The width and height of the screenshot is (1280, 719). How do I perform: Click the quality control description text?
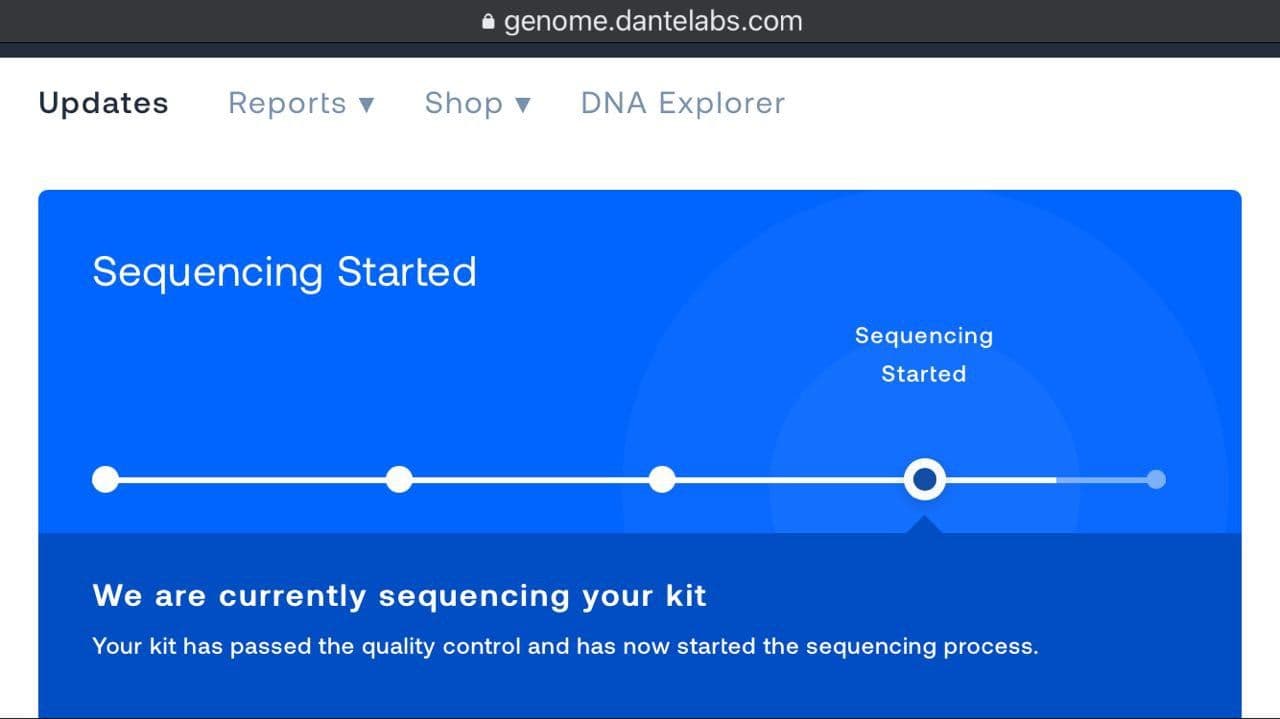[565, 646]
